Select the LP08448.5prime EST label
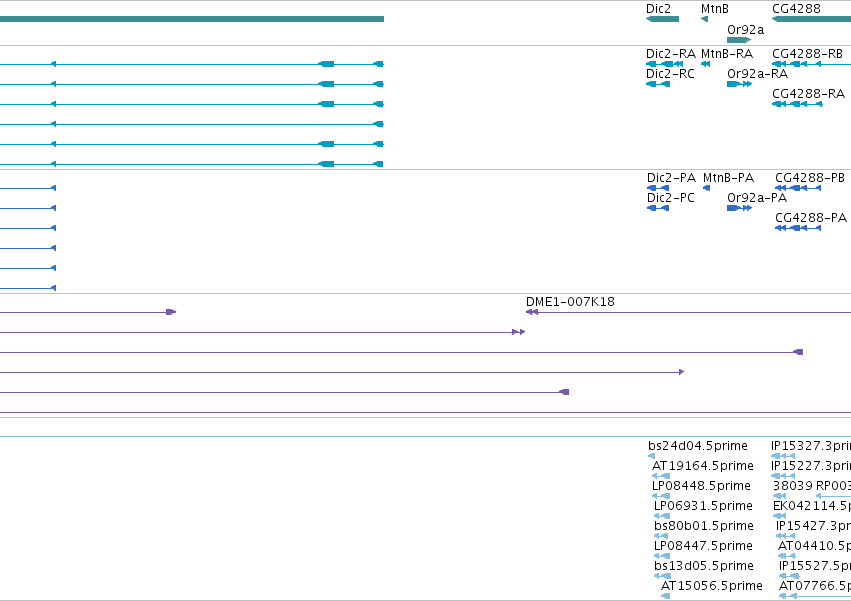The width and height of the screenshot is (851, 601). pyautogui.click(x=701, y=486)
